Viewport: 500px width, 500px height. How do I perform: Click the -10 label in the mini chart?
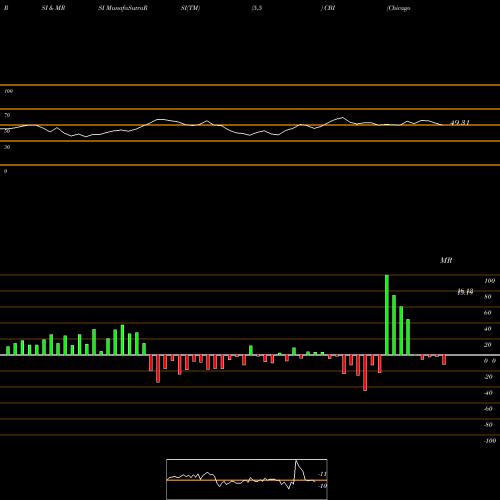(x=322, y=486)
